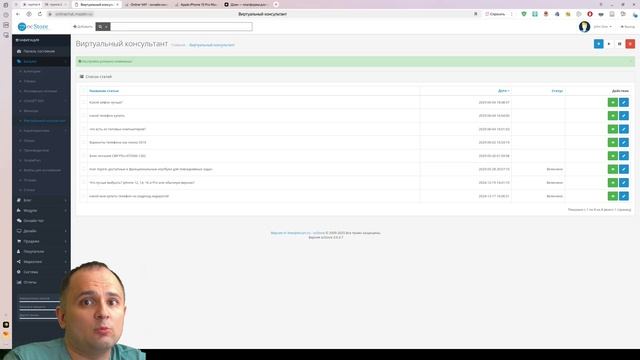Viewport: 640px width, 360px height.
Task: Expand the Продажи sidebar section
Action: click(x=41, y=241)
